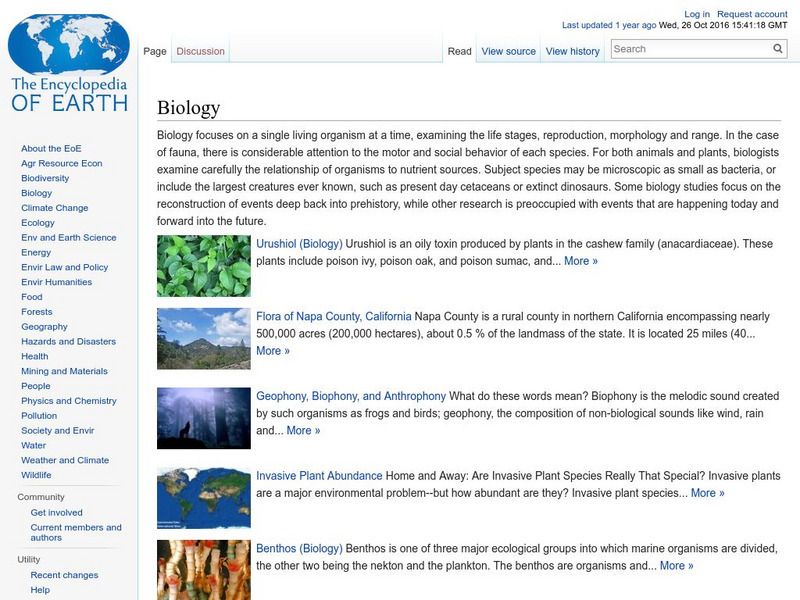This screenshot has height=600, width=800.
Task: Click the search magnifier icon
Action: click(x=778, y=48)
